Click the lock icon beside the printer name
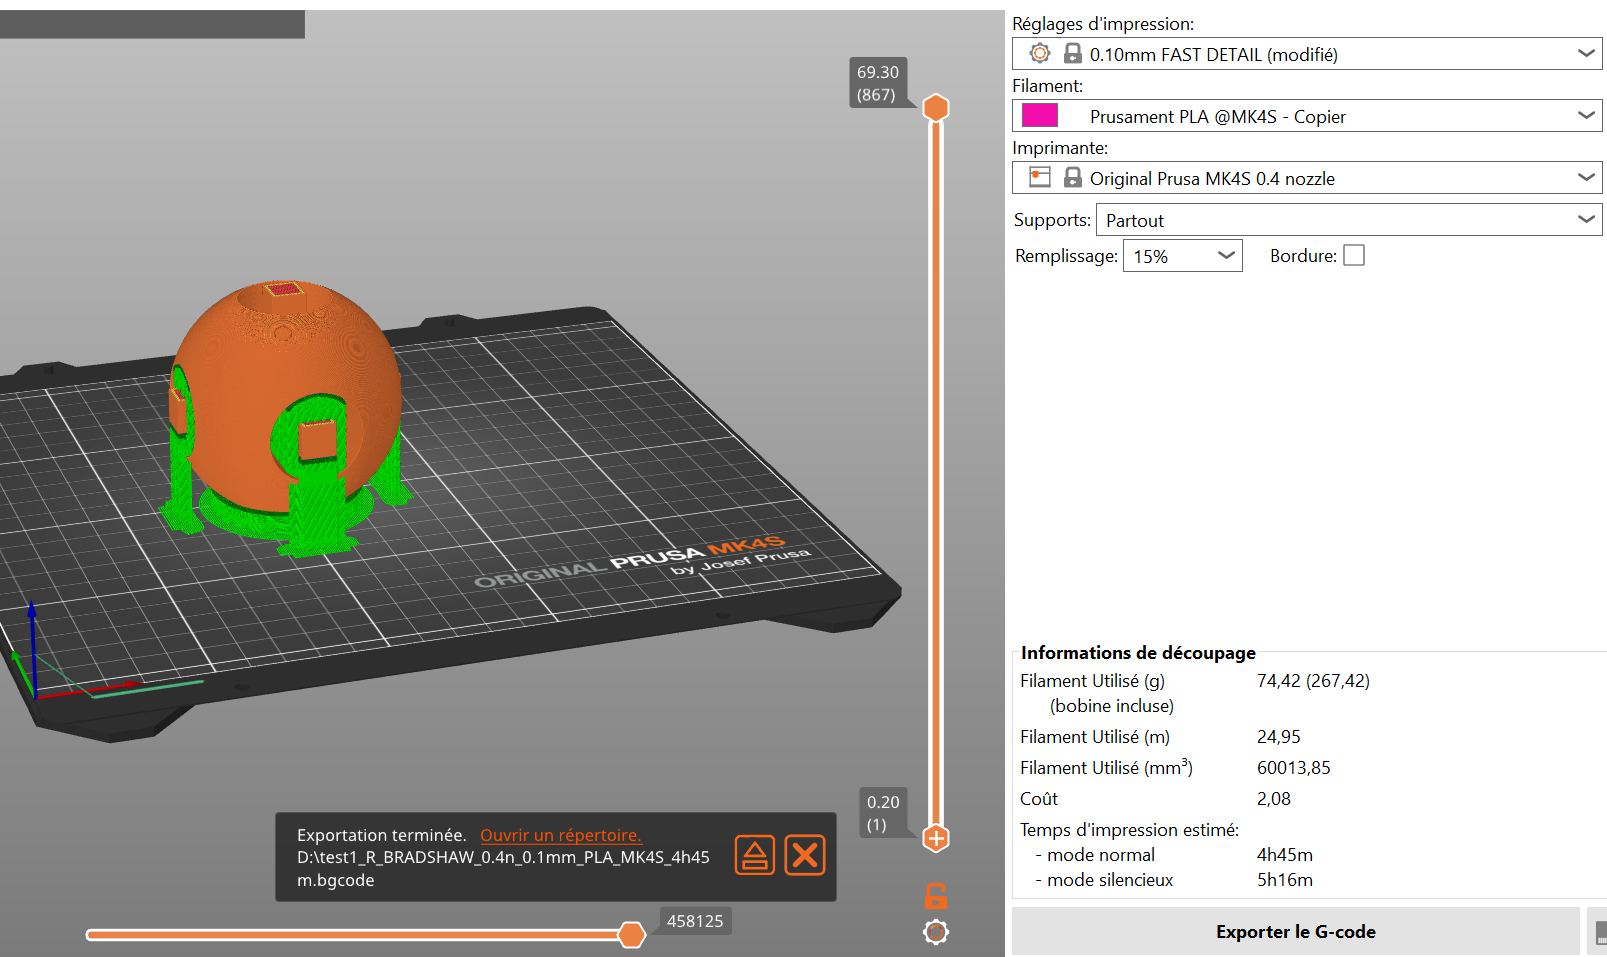This screenshot has height=957, width=1607. 1072,178
